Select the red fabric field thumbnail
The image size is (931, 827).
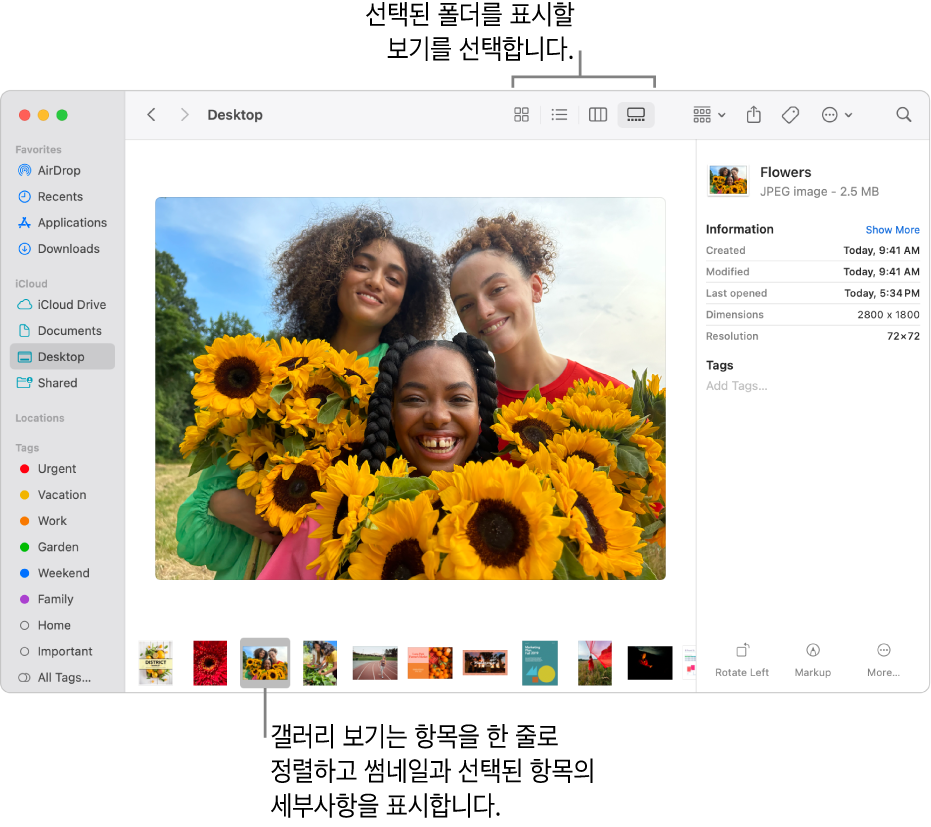pos(594,663)
